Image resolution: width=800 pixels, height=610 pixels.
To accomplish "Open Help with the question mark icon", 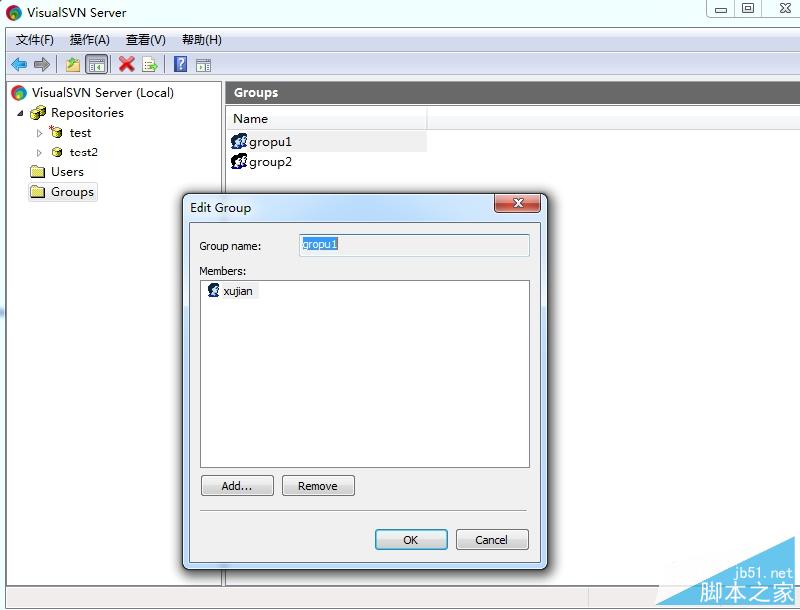I will point(181,64).
